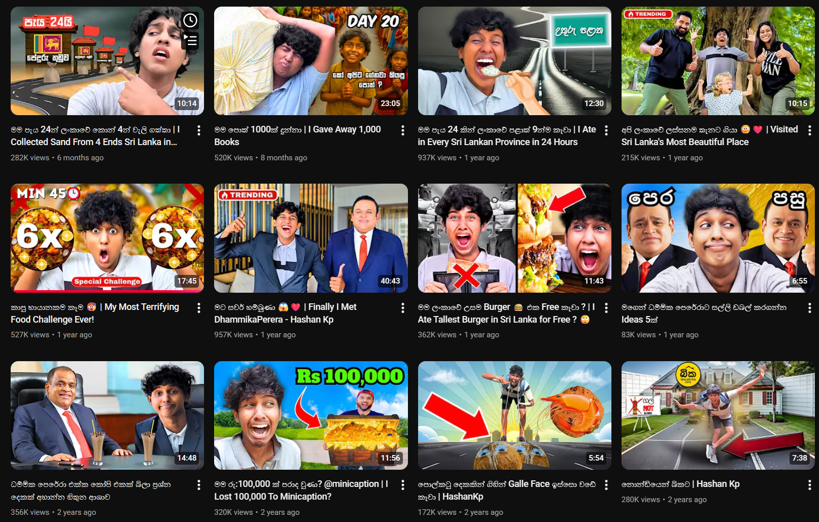The height and width of the screenshot is (522, 819).
Task: Open the Rs 100,000 treasure chest thumbnail
Action: [311, 415]
